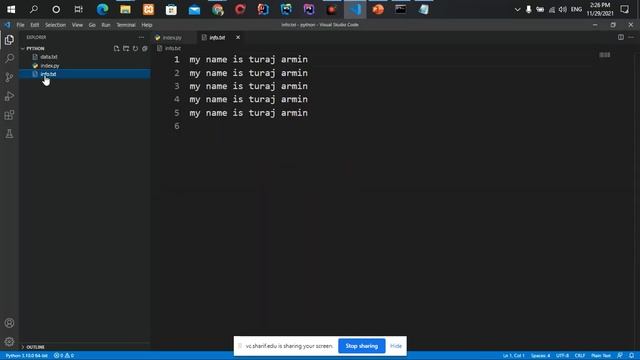Open Windows Action Center notifications
The width and height of the screenshot is (640, 360).
(624, 9)
